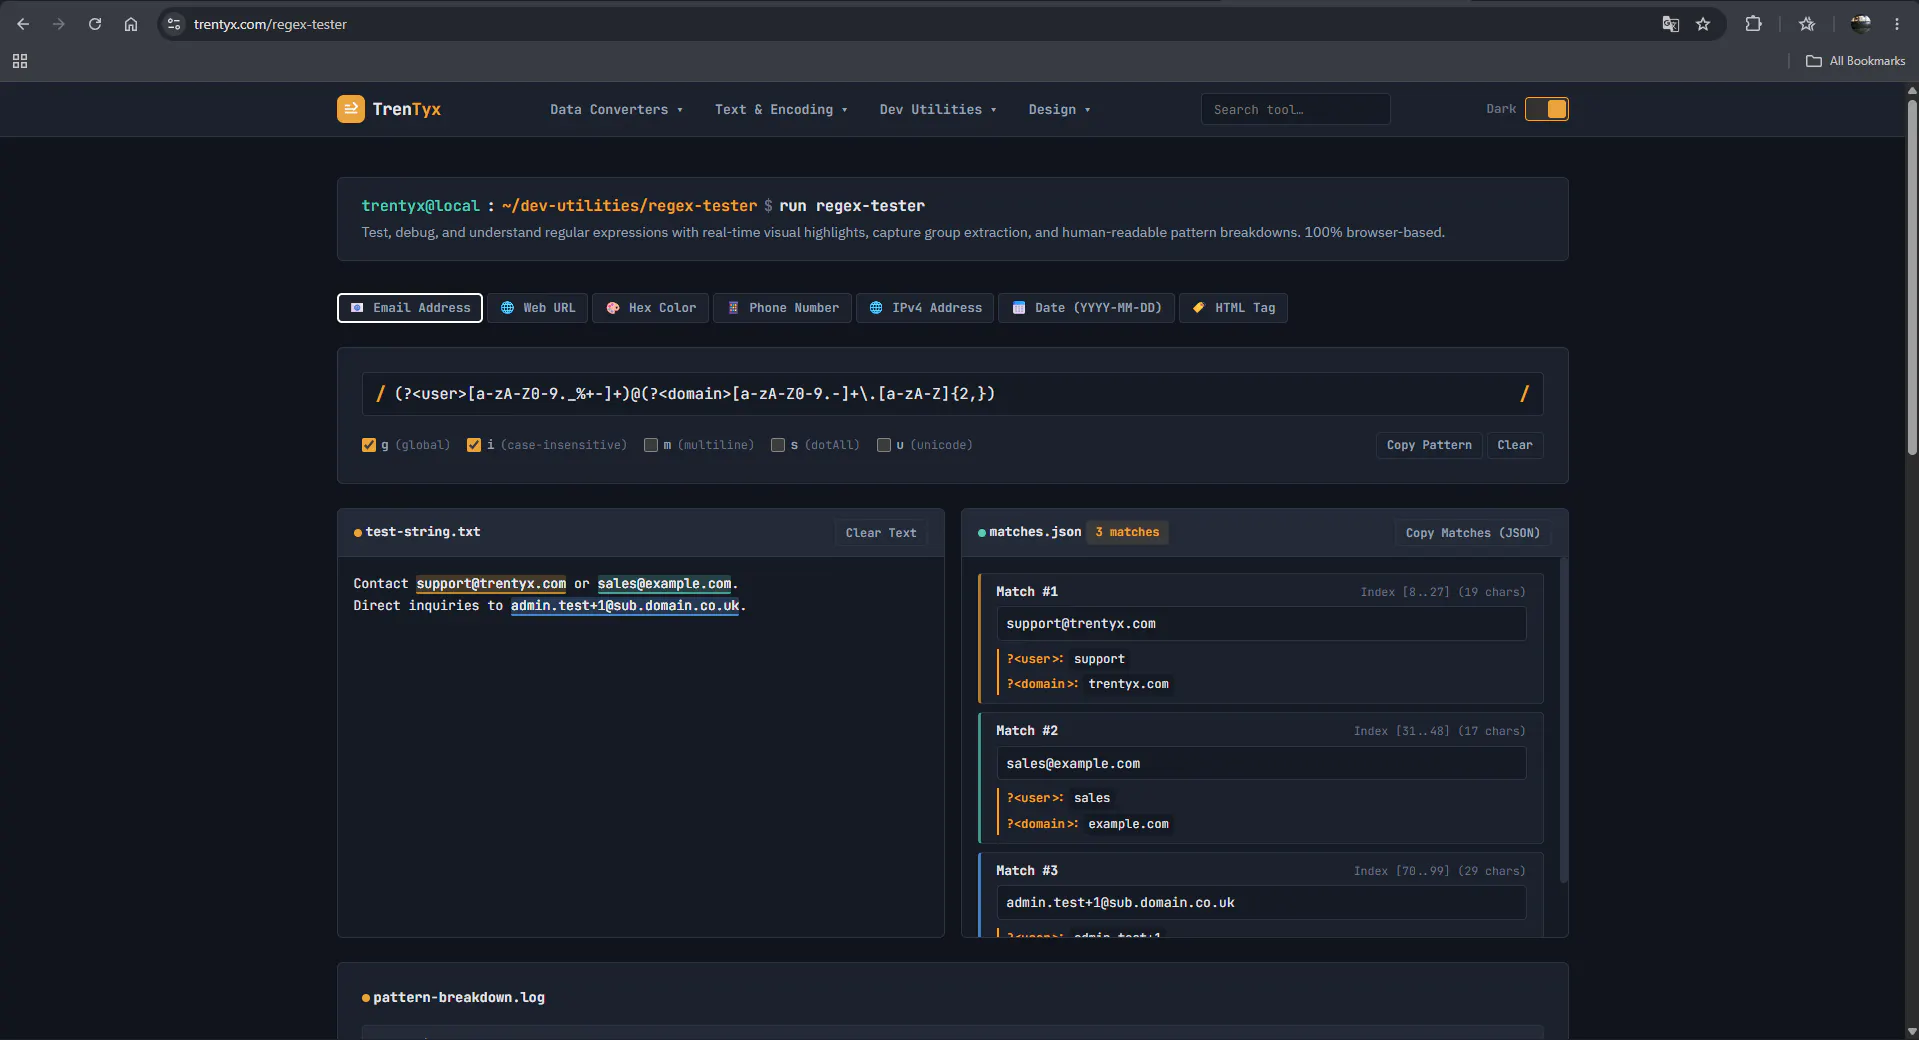Open the Dev Utilities dropdown menu
Viewport: 1919px width, 1040px height.
938,109
